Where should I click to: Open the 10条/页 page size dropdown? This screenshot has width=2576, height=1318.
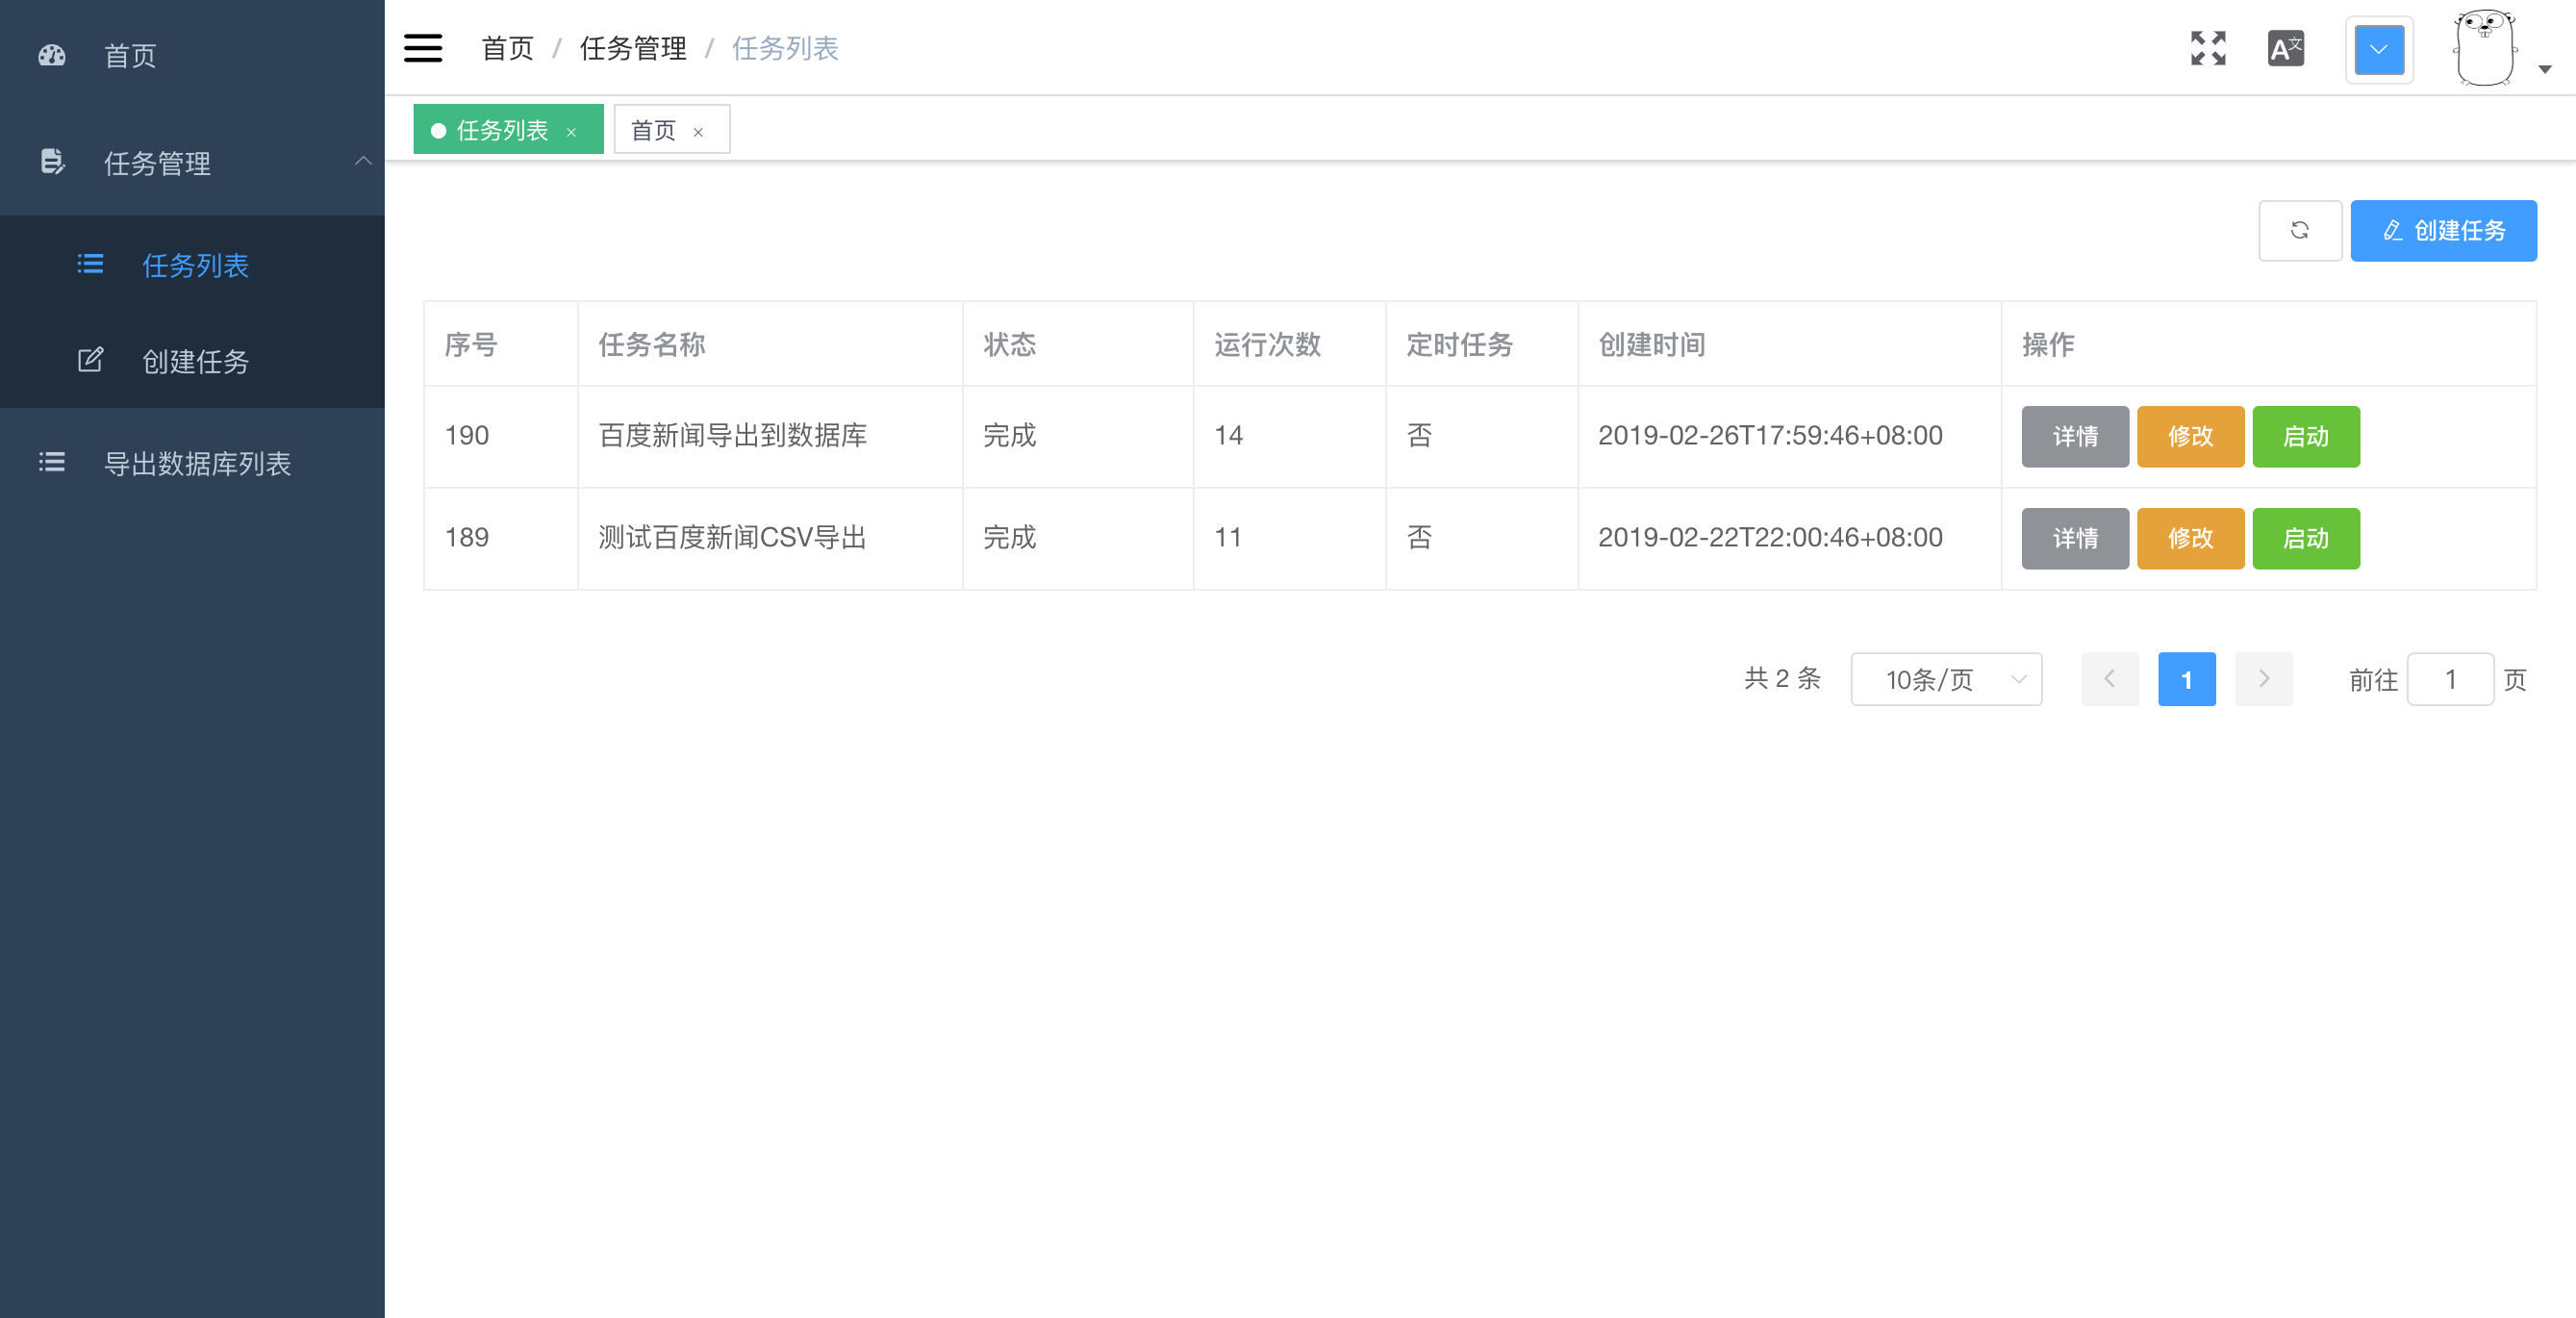point(1945,680)
